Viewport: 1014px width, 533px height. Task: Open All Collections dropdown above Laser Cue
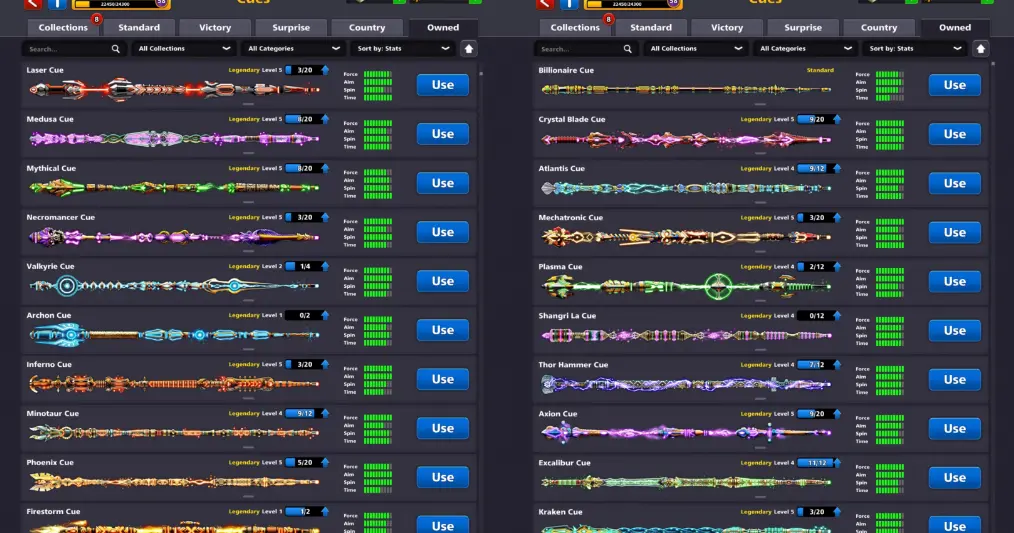coord(183,49)
